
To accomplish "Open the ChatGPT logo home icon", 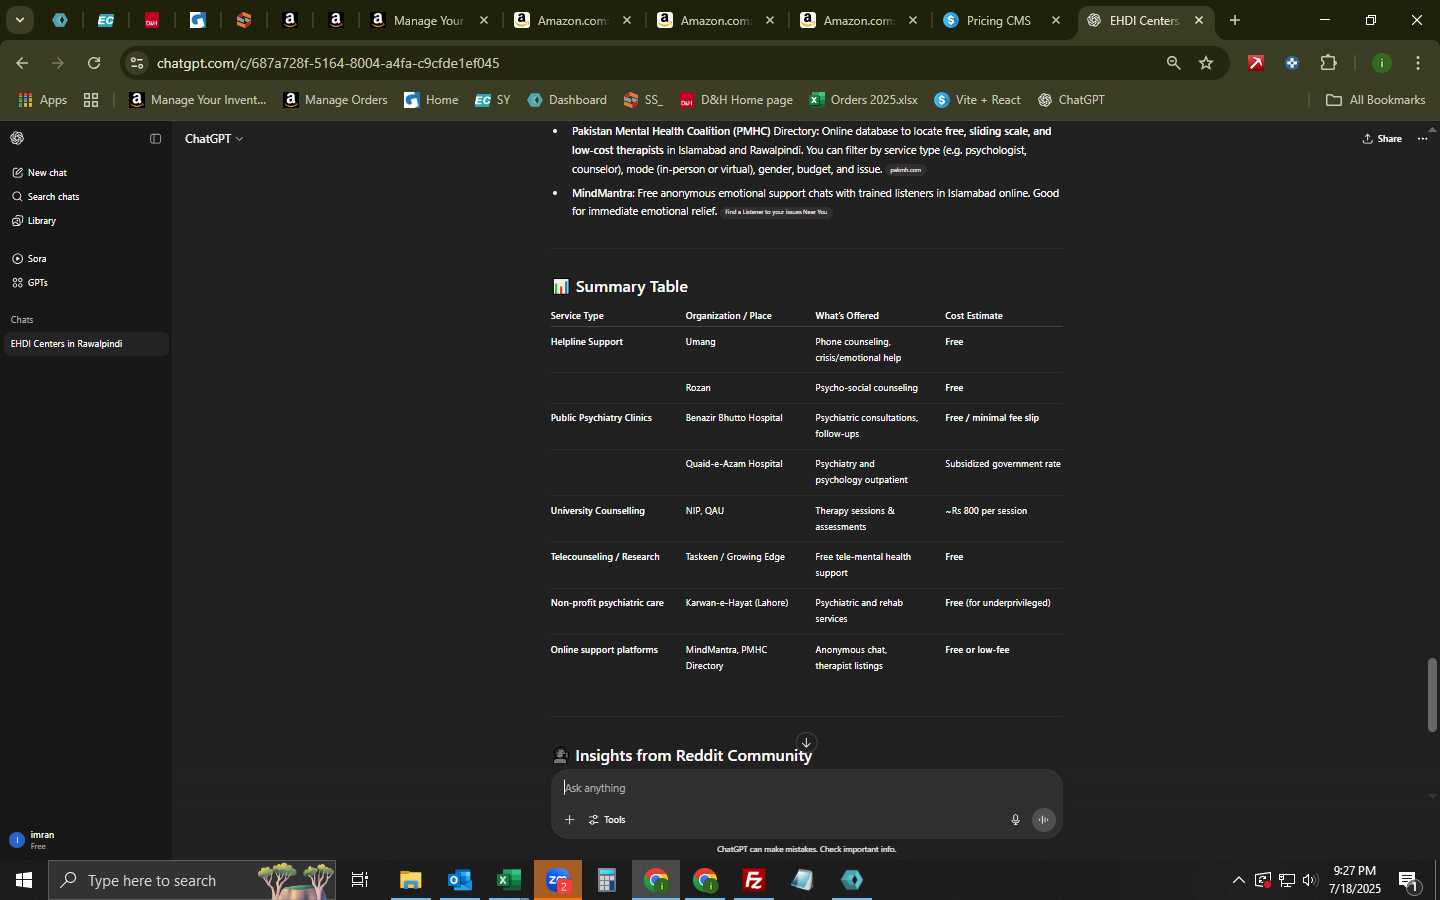I will tap(17, 139).
